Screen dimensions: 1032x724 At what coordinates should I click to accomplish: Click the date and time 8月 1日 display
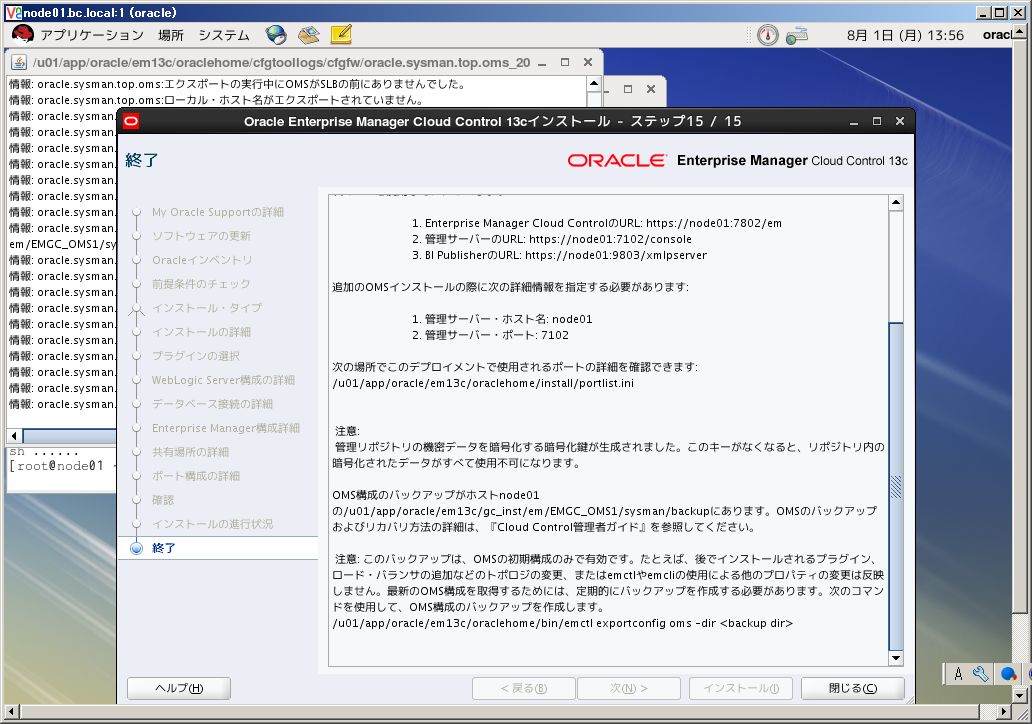[905, 36]
